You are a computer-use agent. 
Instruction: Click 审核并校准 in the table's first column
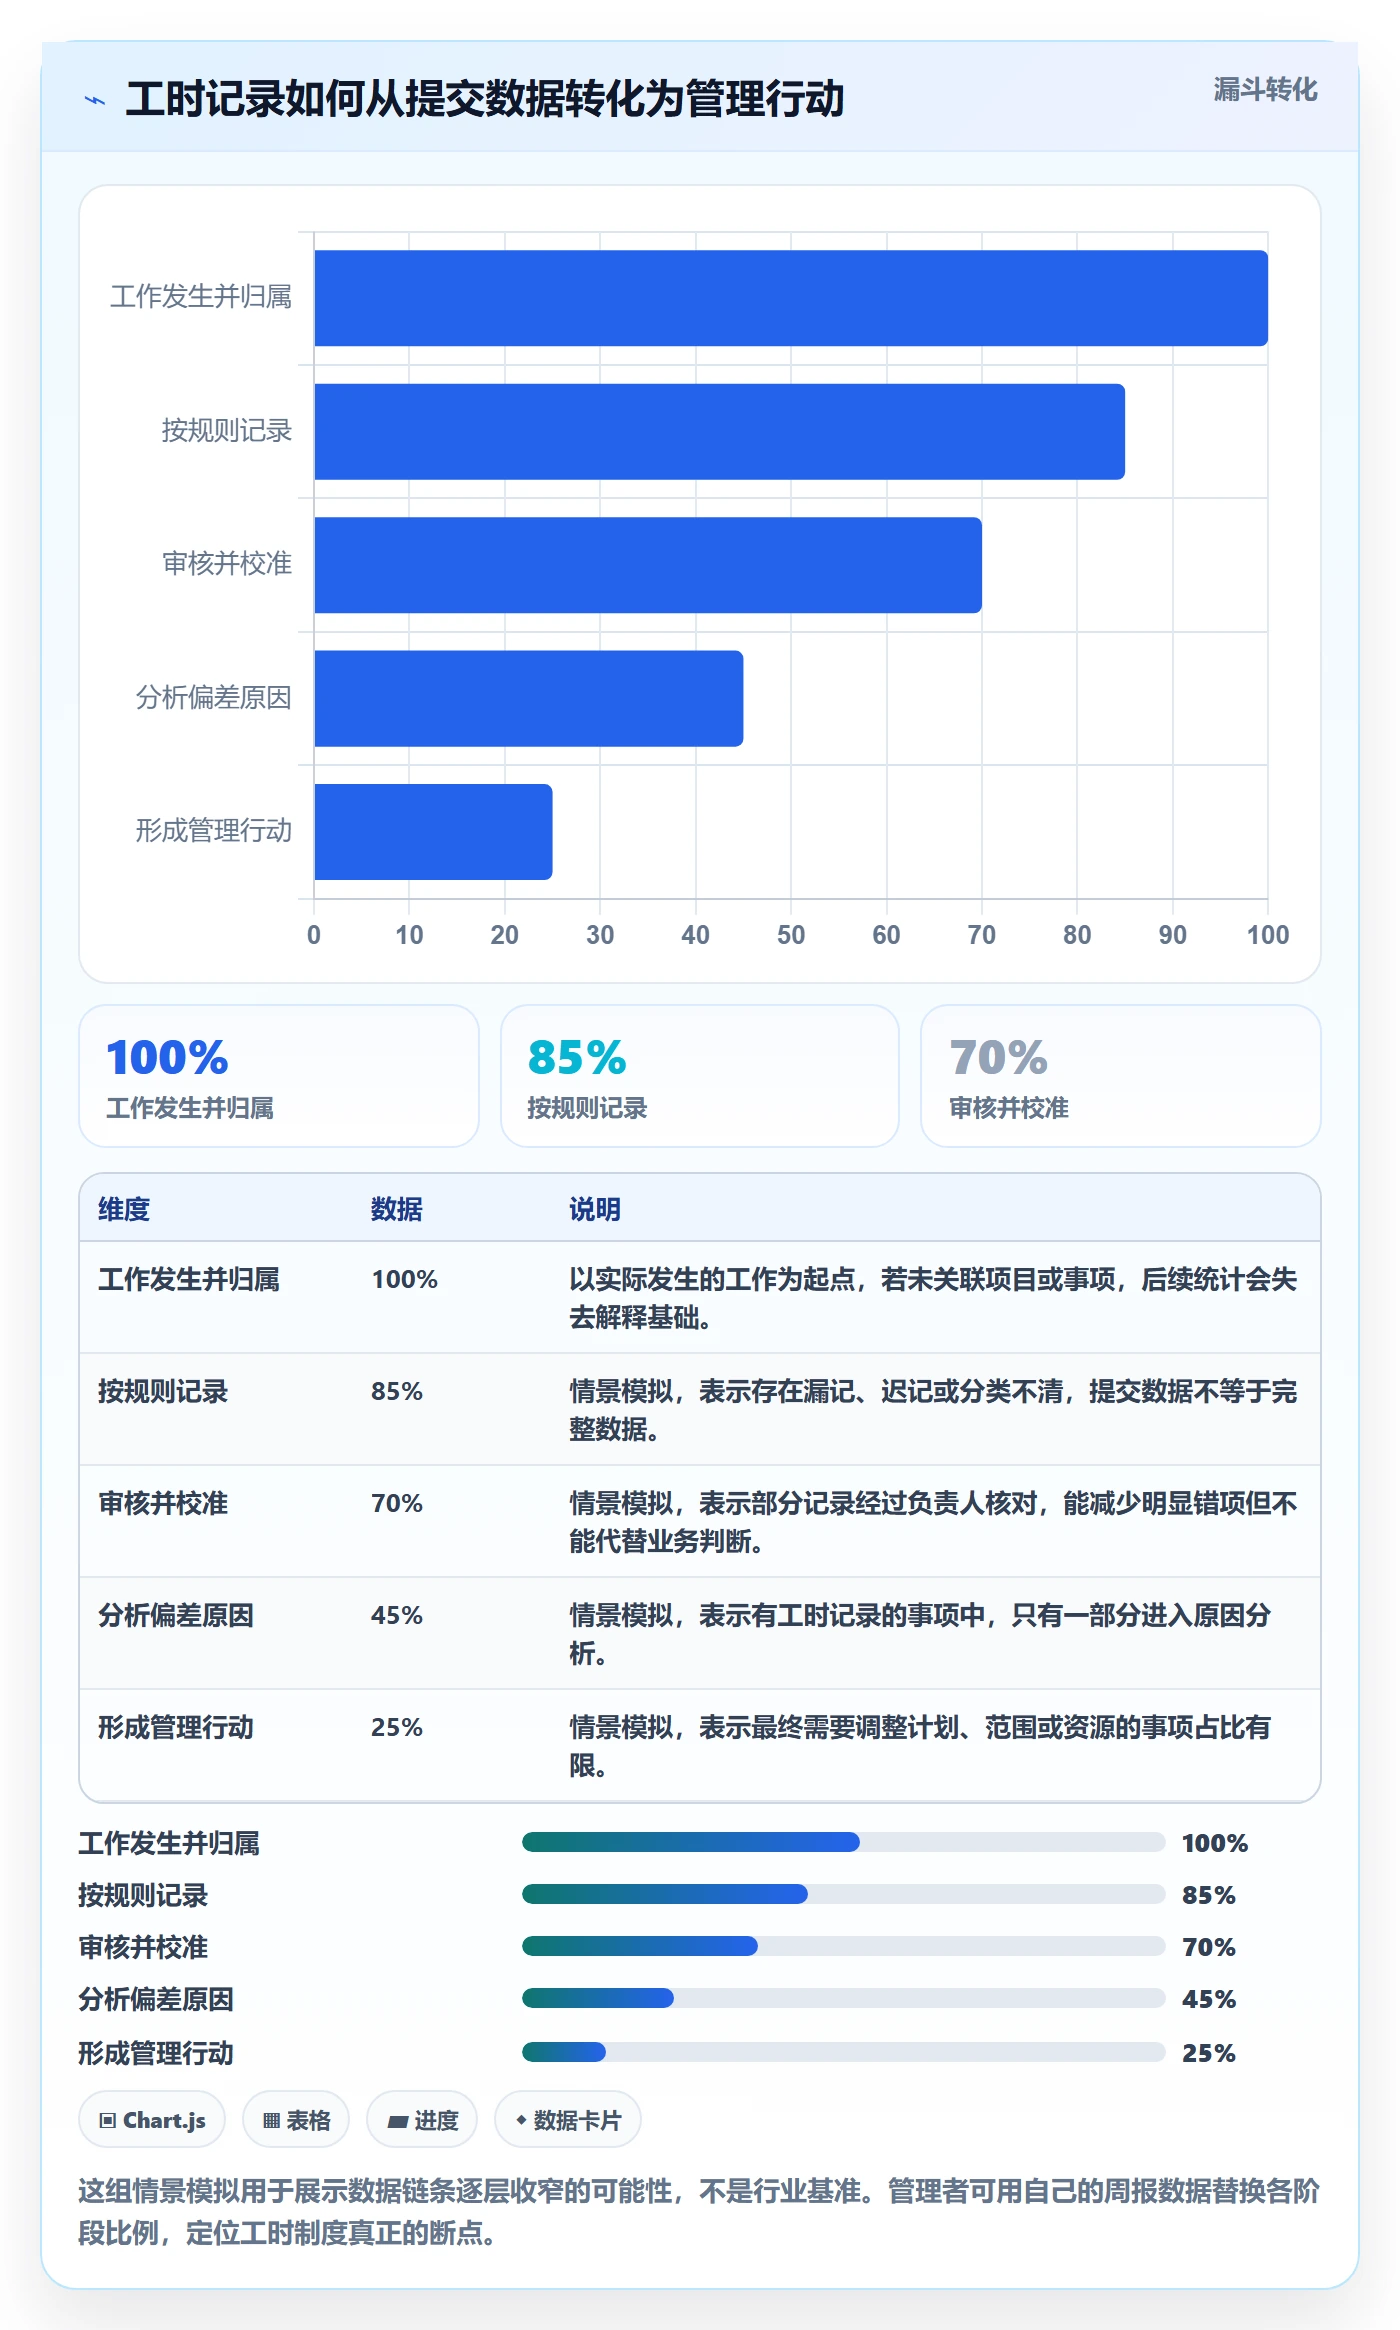coord(163,1503)
